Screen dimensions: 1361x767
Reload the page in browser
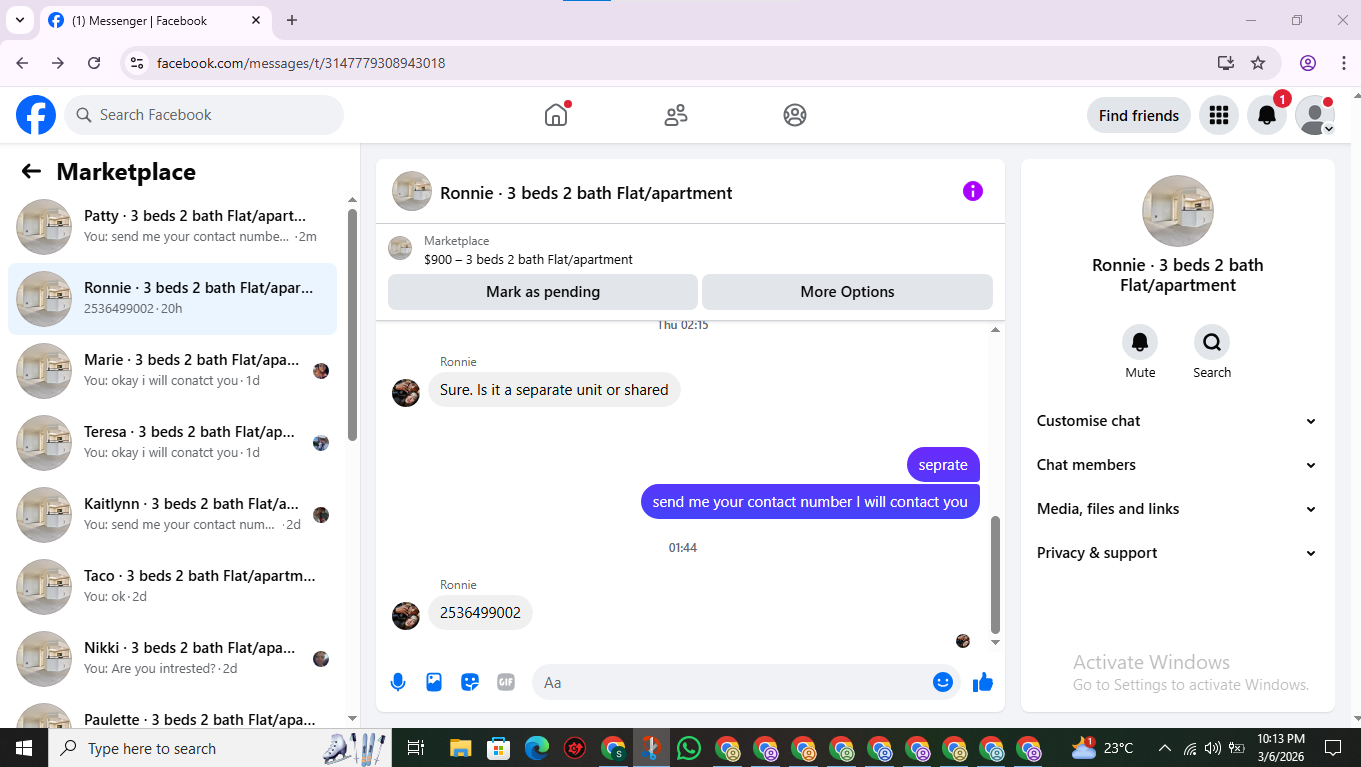pyautogui.click(x=94, y=63)
